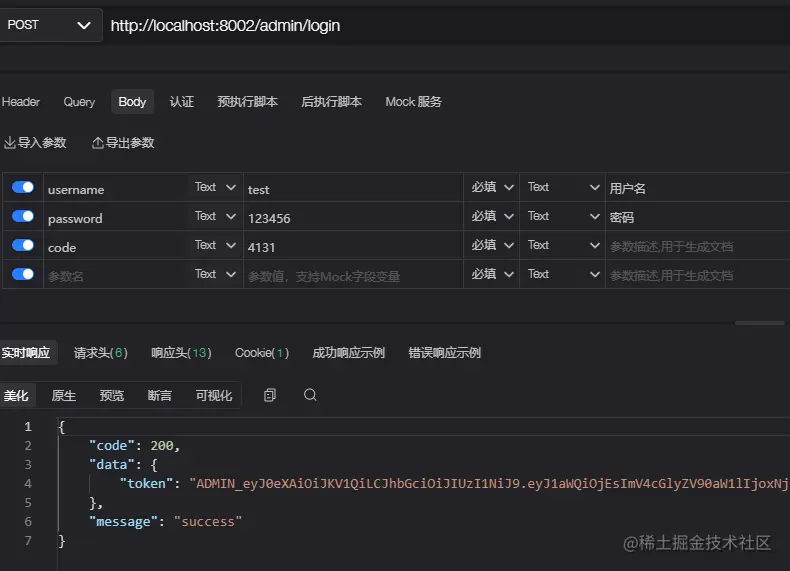Select the 原生 view button
Screen dimensions: 790x571
[x=64, y=396]
